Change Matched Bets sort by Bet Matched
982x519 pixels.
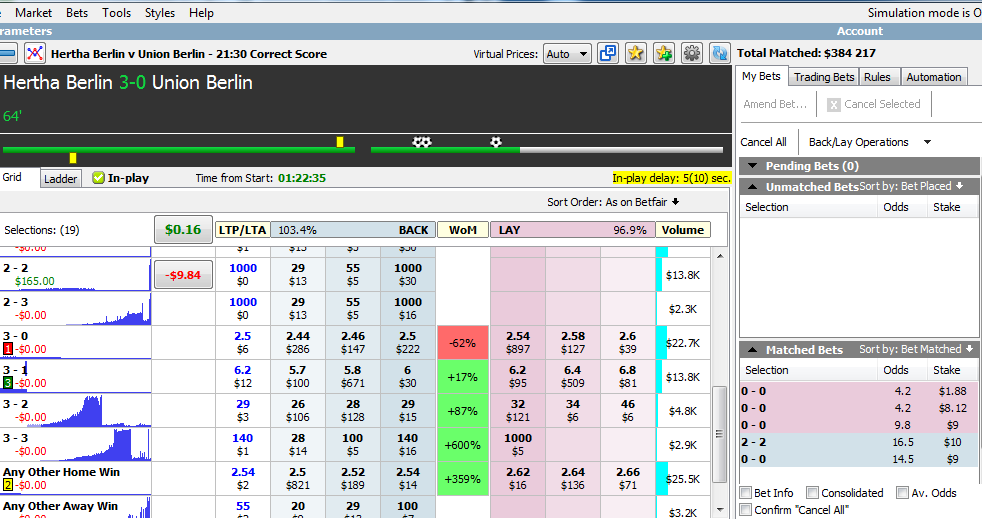point(916,349)
